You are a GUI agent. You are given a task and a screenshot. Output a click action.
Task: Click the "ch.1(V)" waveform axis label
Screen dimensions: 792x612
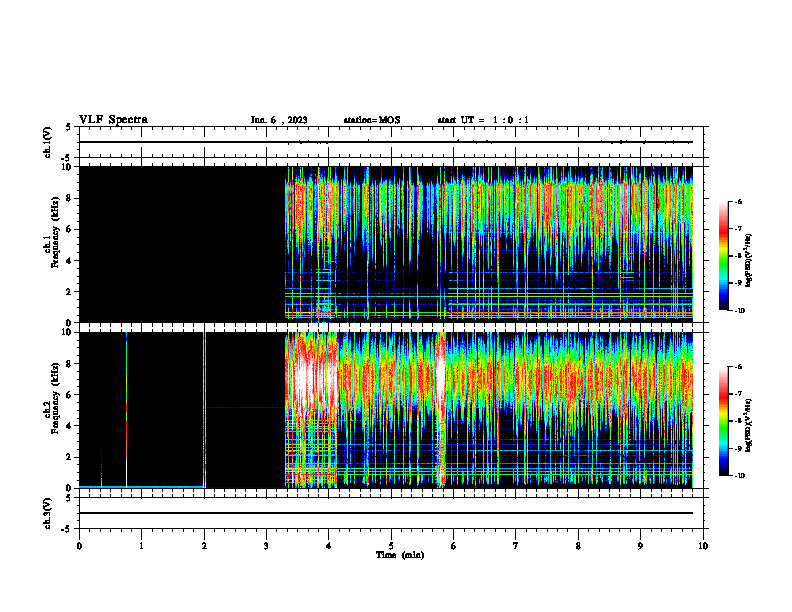(47, 142)
